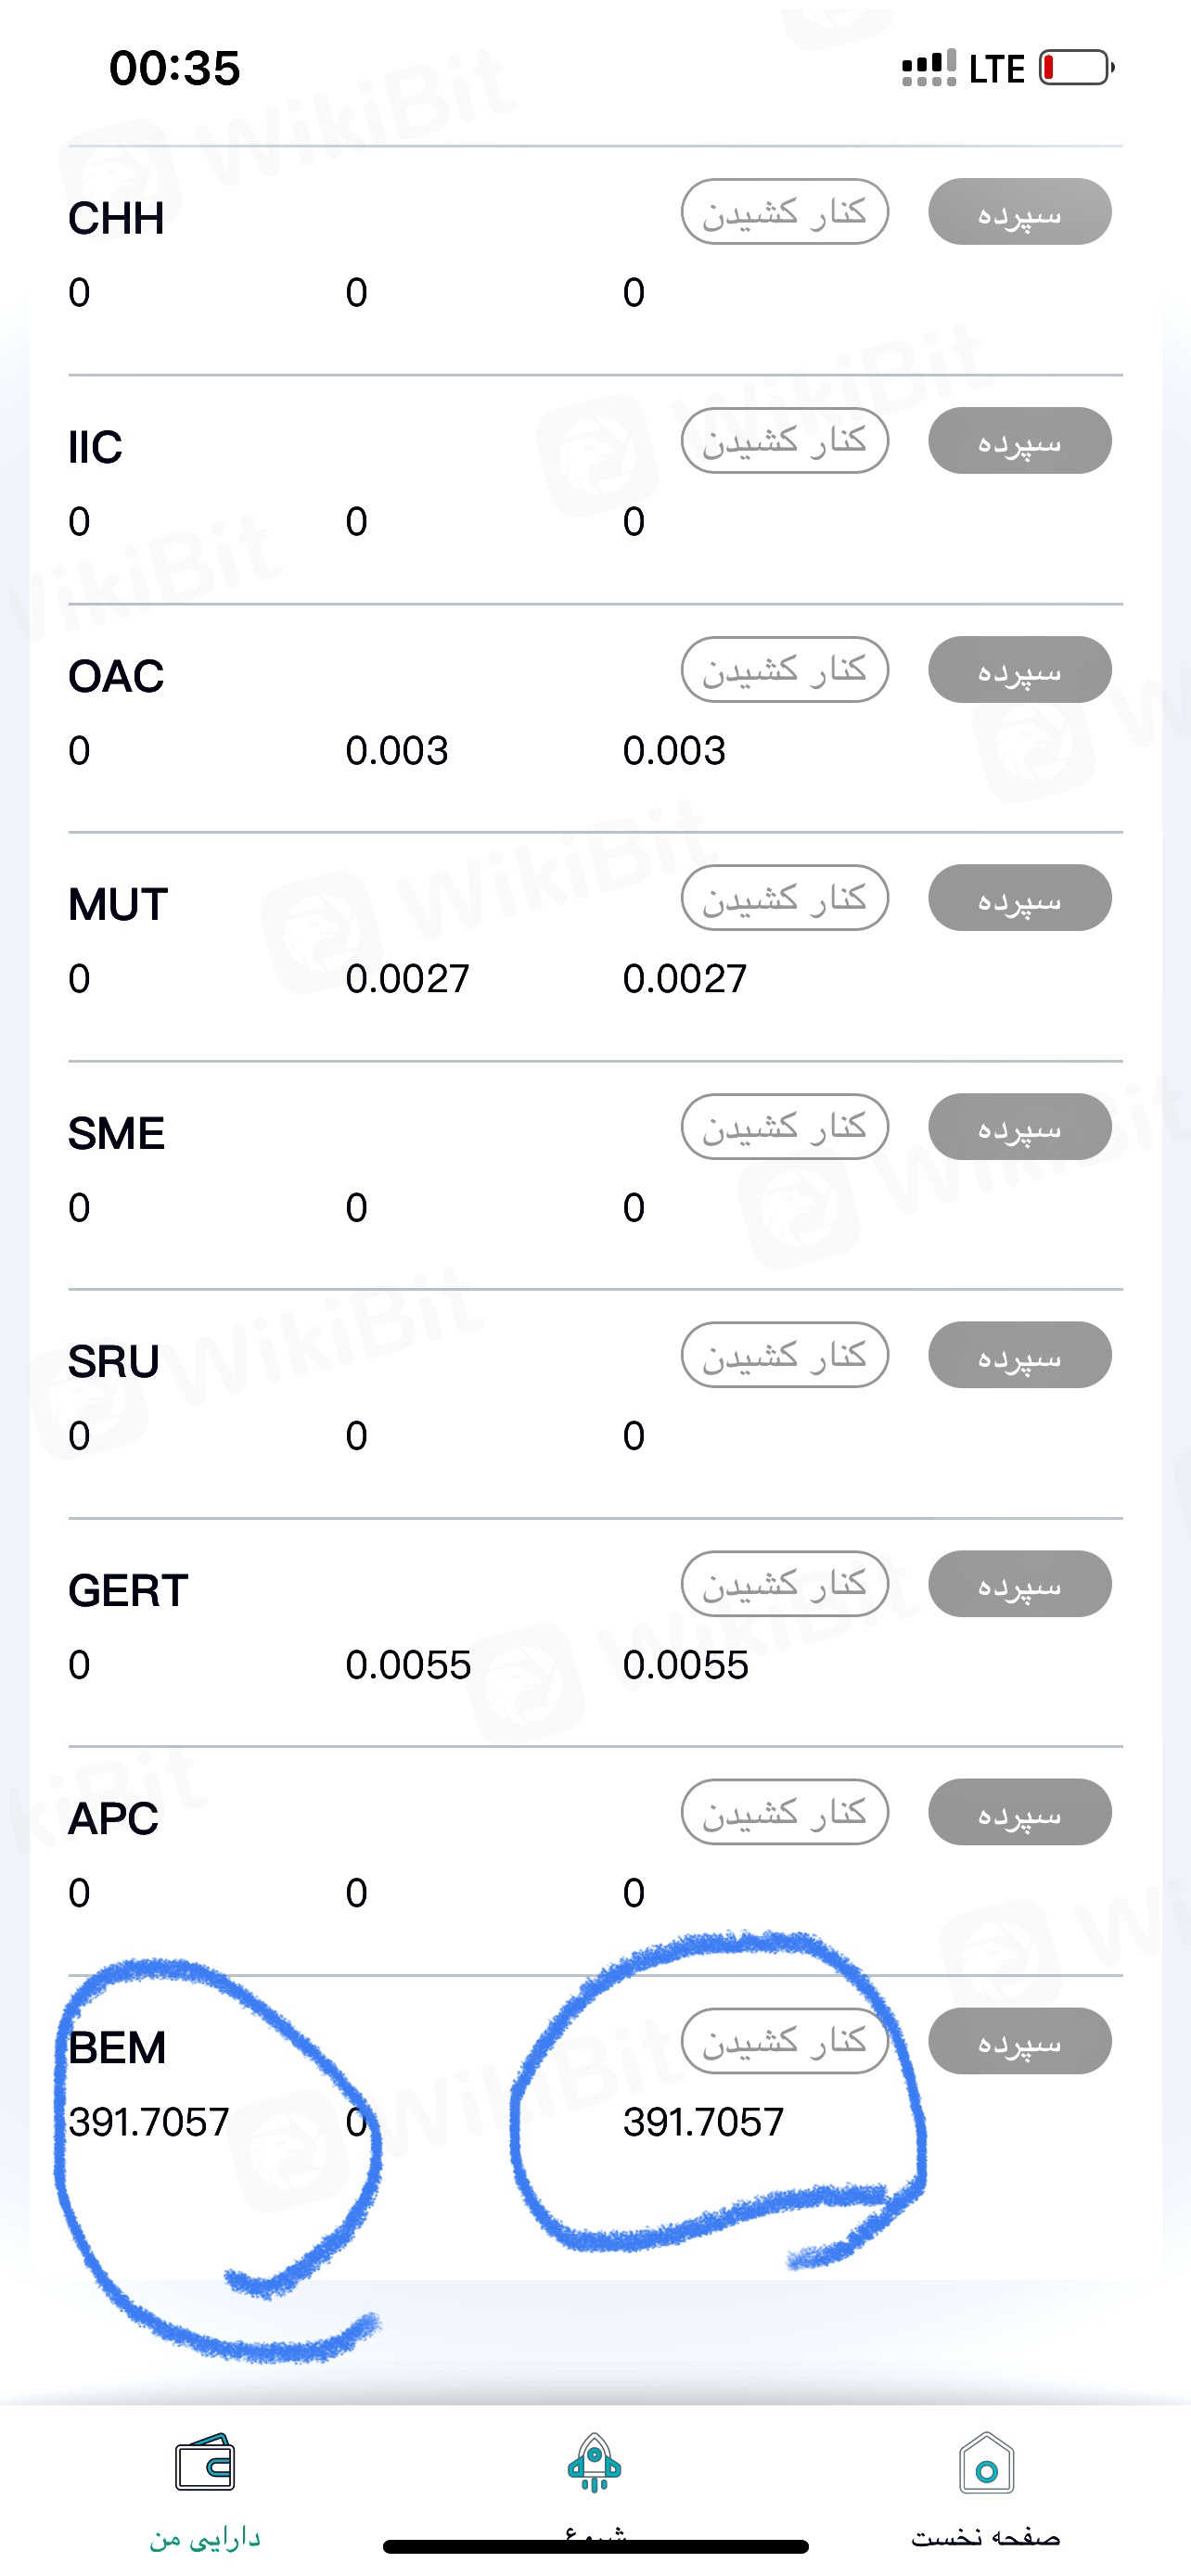Viewport: 1191px width, 2576px height.
Task: Select the BEM asset name
Action: [x=117, y=2048]
